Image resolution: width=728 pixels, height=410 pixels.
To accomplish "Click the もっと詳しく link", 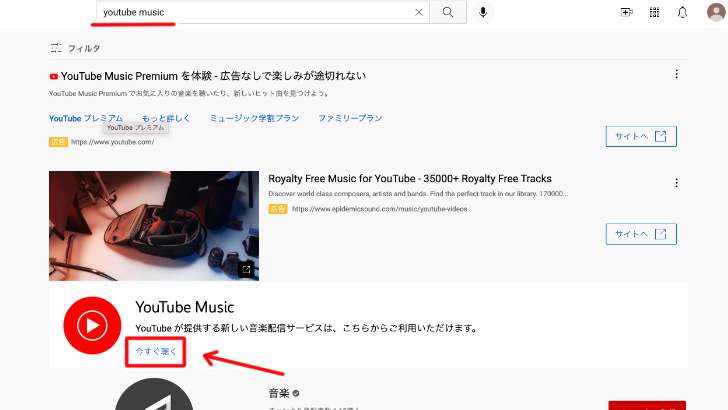I will tap(166, 118).
